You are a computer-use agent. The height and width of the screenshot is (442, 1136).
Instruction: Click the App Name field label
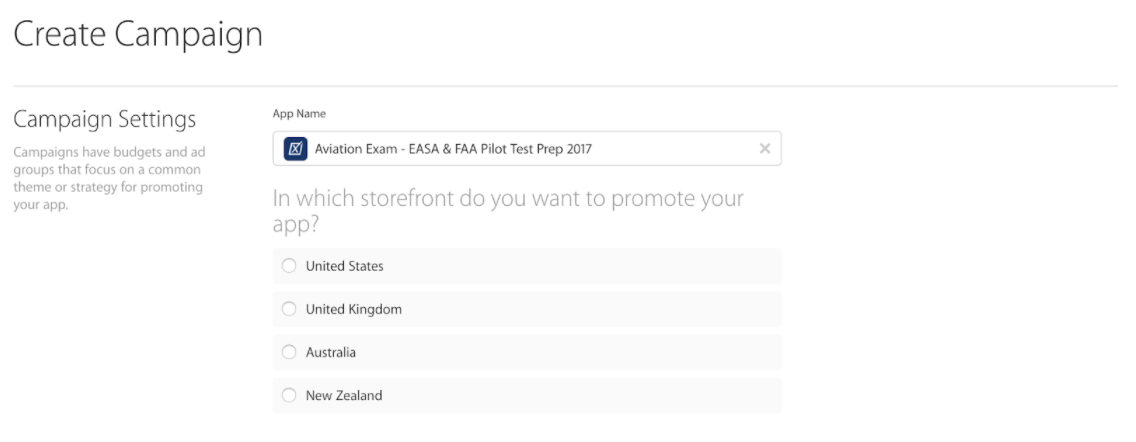pos(299,114)
